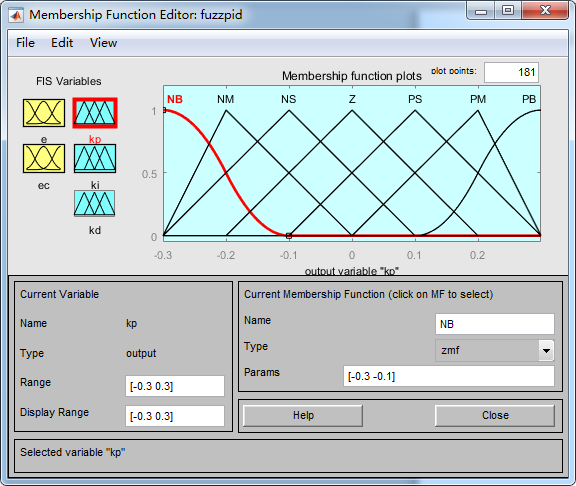
Task: Select the PB membership function label
Action: point(529,99)
